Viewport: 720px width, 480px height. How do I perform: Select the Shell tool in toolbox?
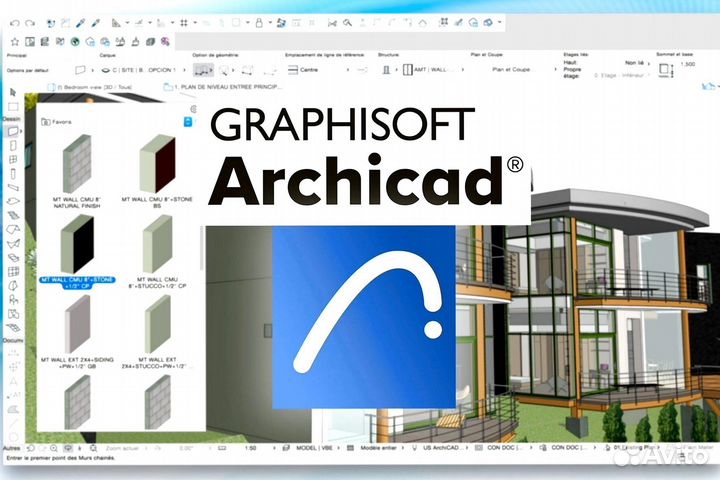pyautogui.click(x=13, y=243)
